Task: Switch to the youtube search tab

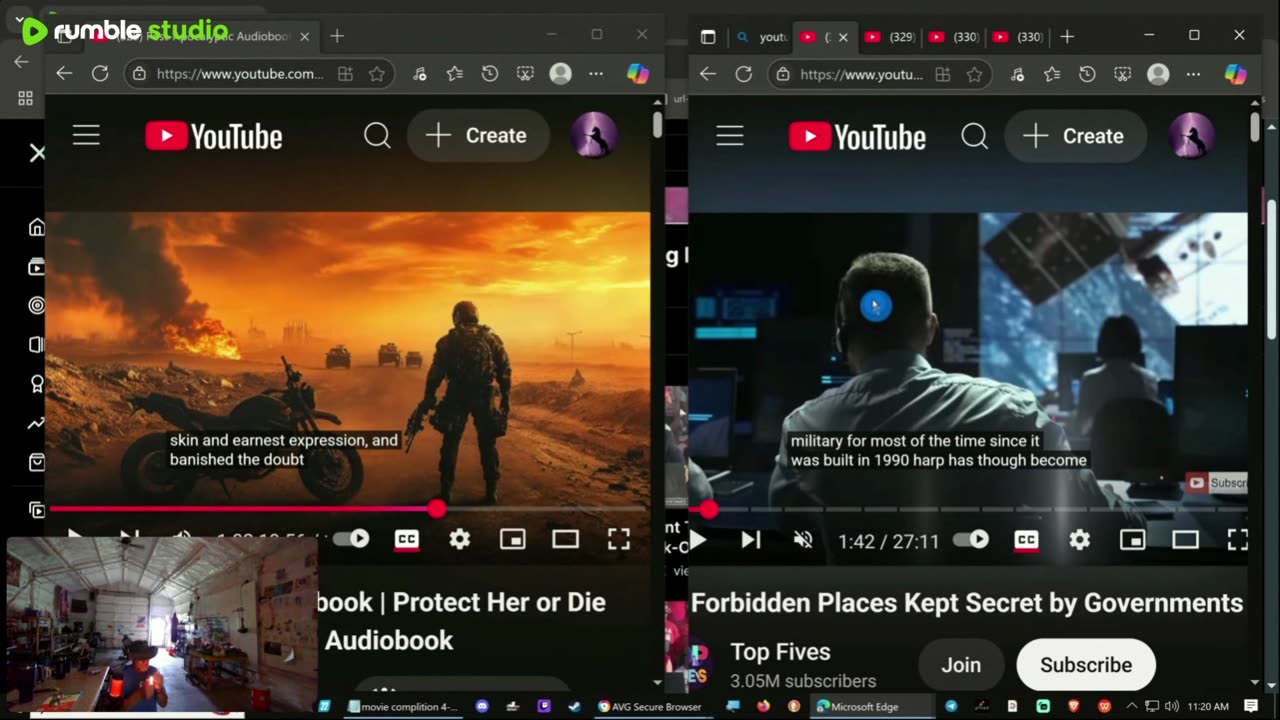Action: pyautogui.click(x=763, y=37)
